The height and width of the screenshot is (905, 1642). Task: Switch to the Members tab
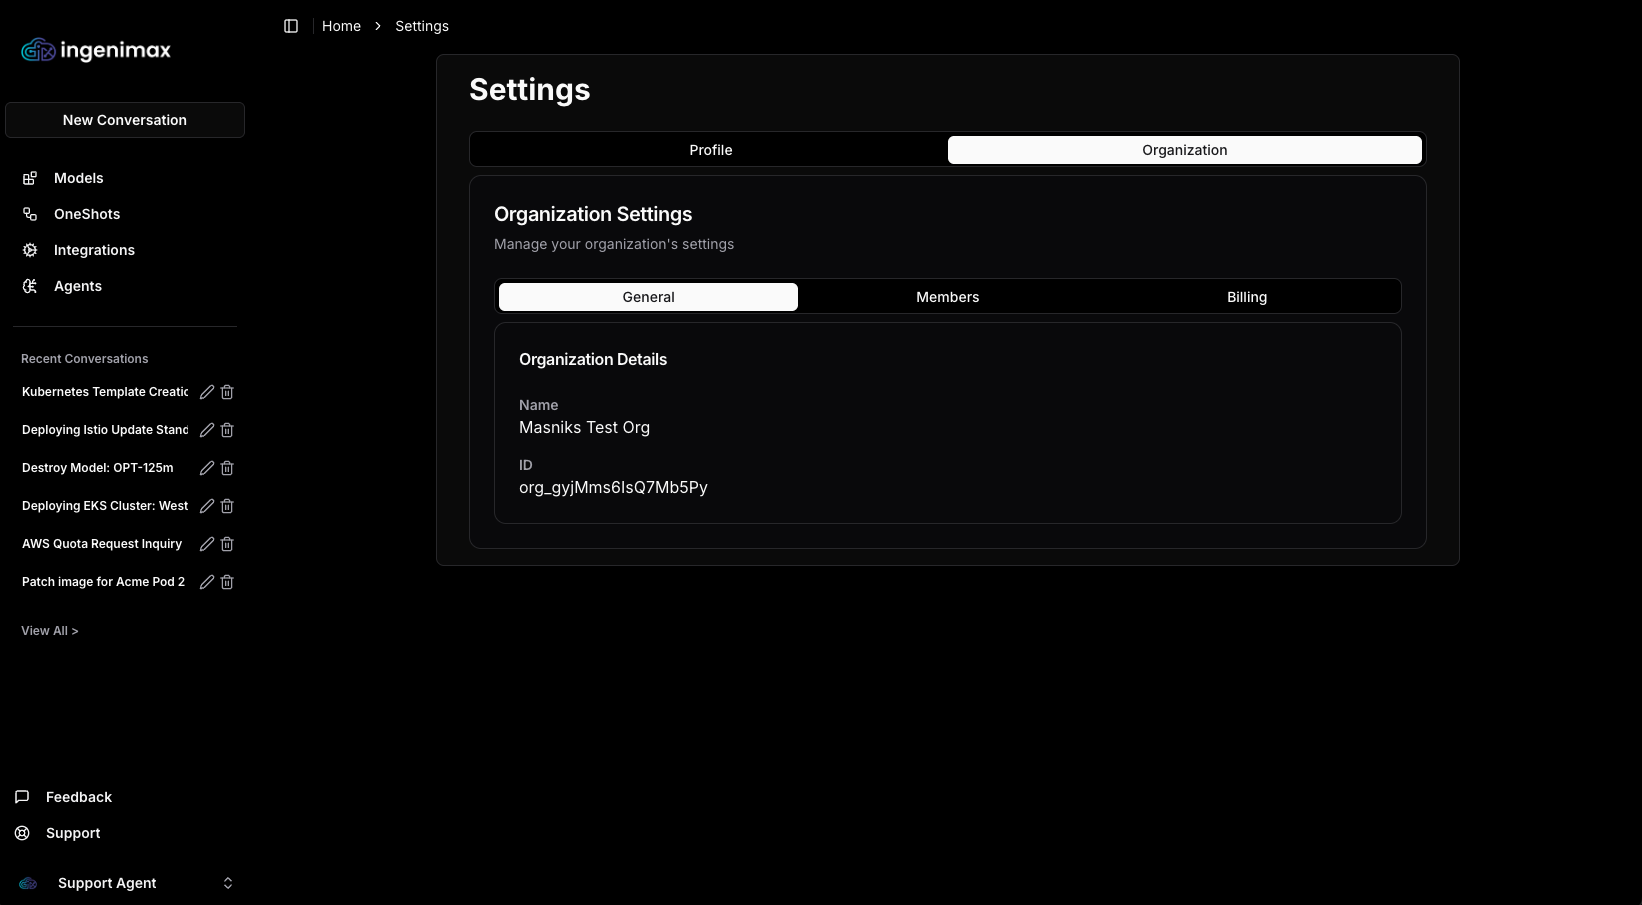(947, 297)
